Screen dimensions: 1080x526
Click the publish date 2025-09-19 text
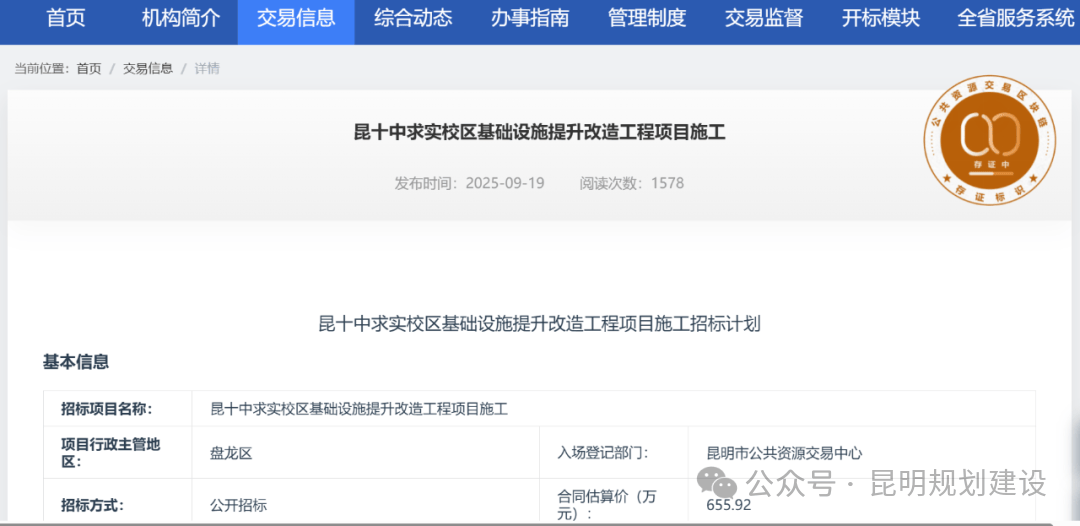[x=505, y=183]
